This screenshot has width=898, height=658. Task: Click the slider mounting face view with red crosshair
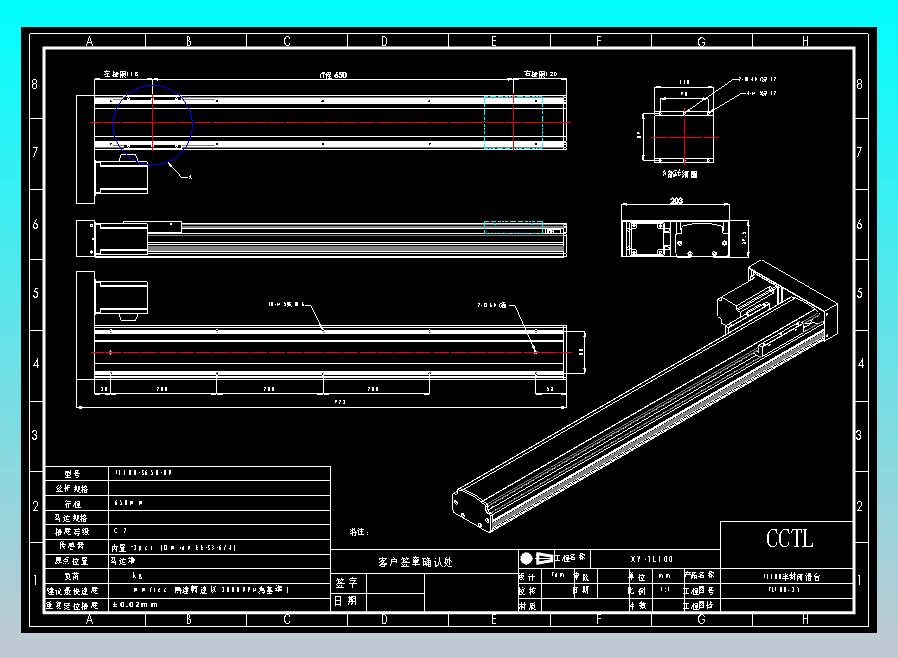click(x=685, y=137)
